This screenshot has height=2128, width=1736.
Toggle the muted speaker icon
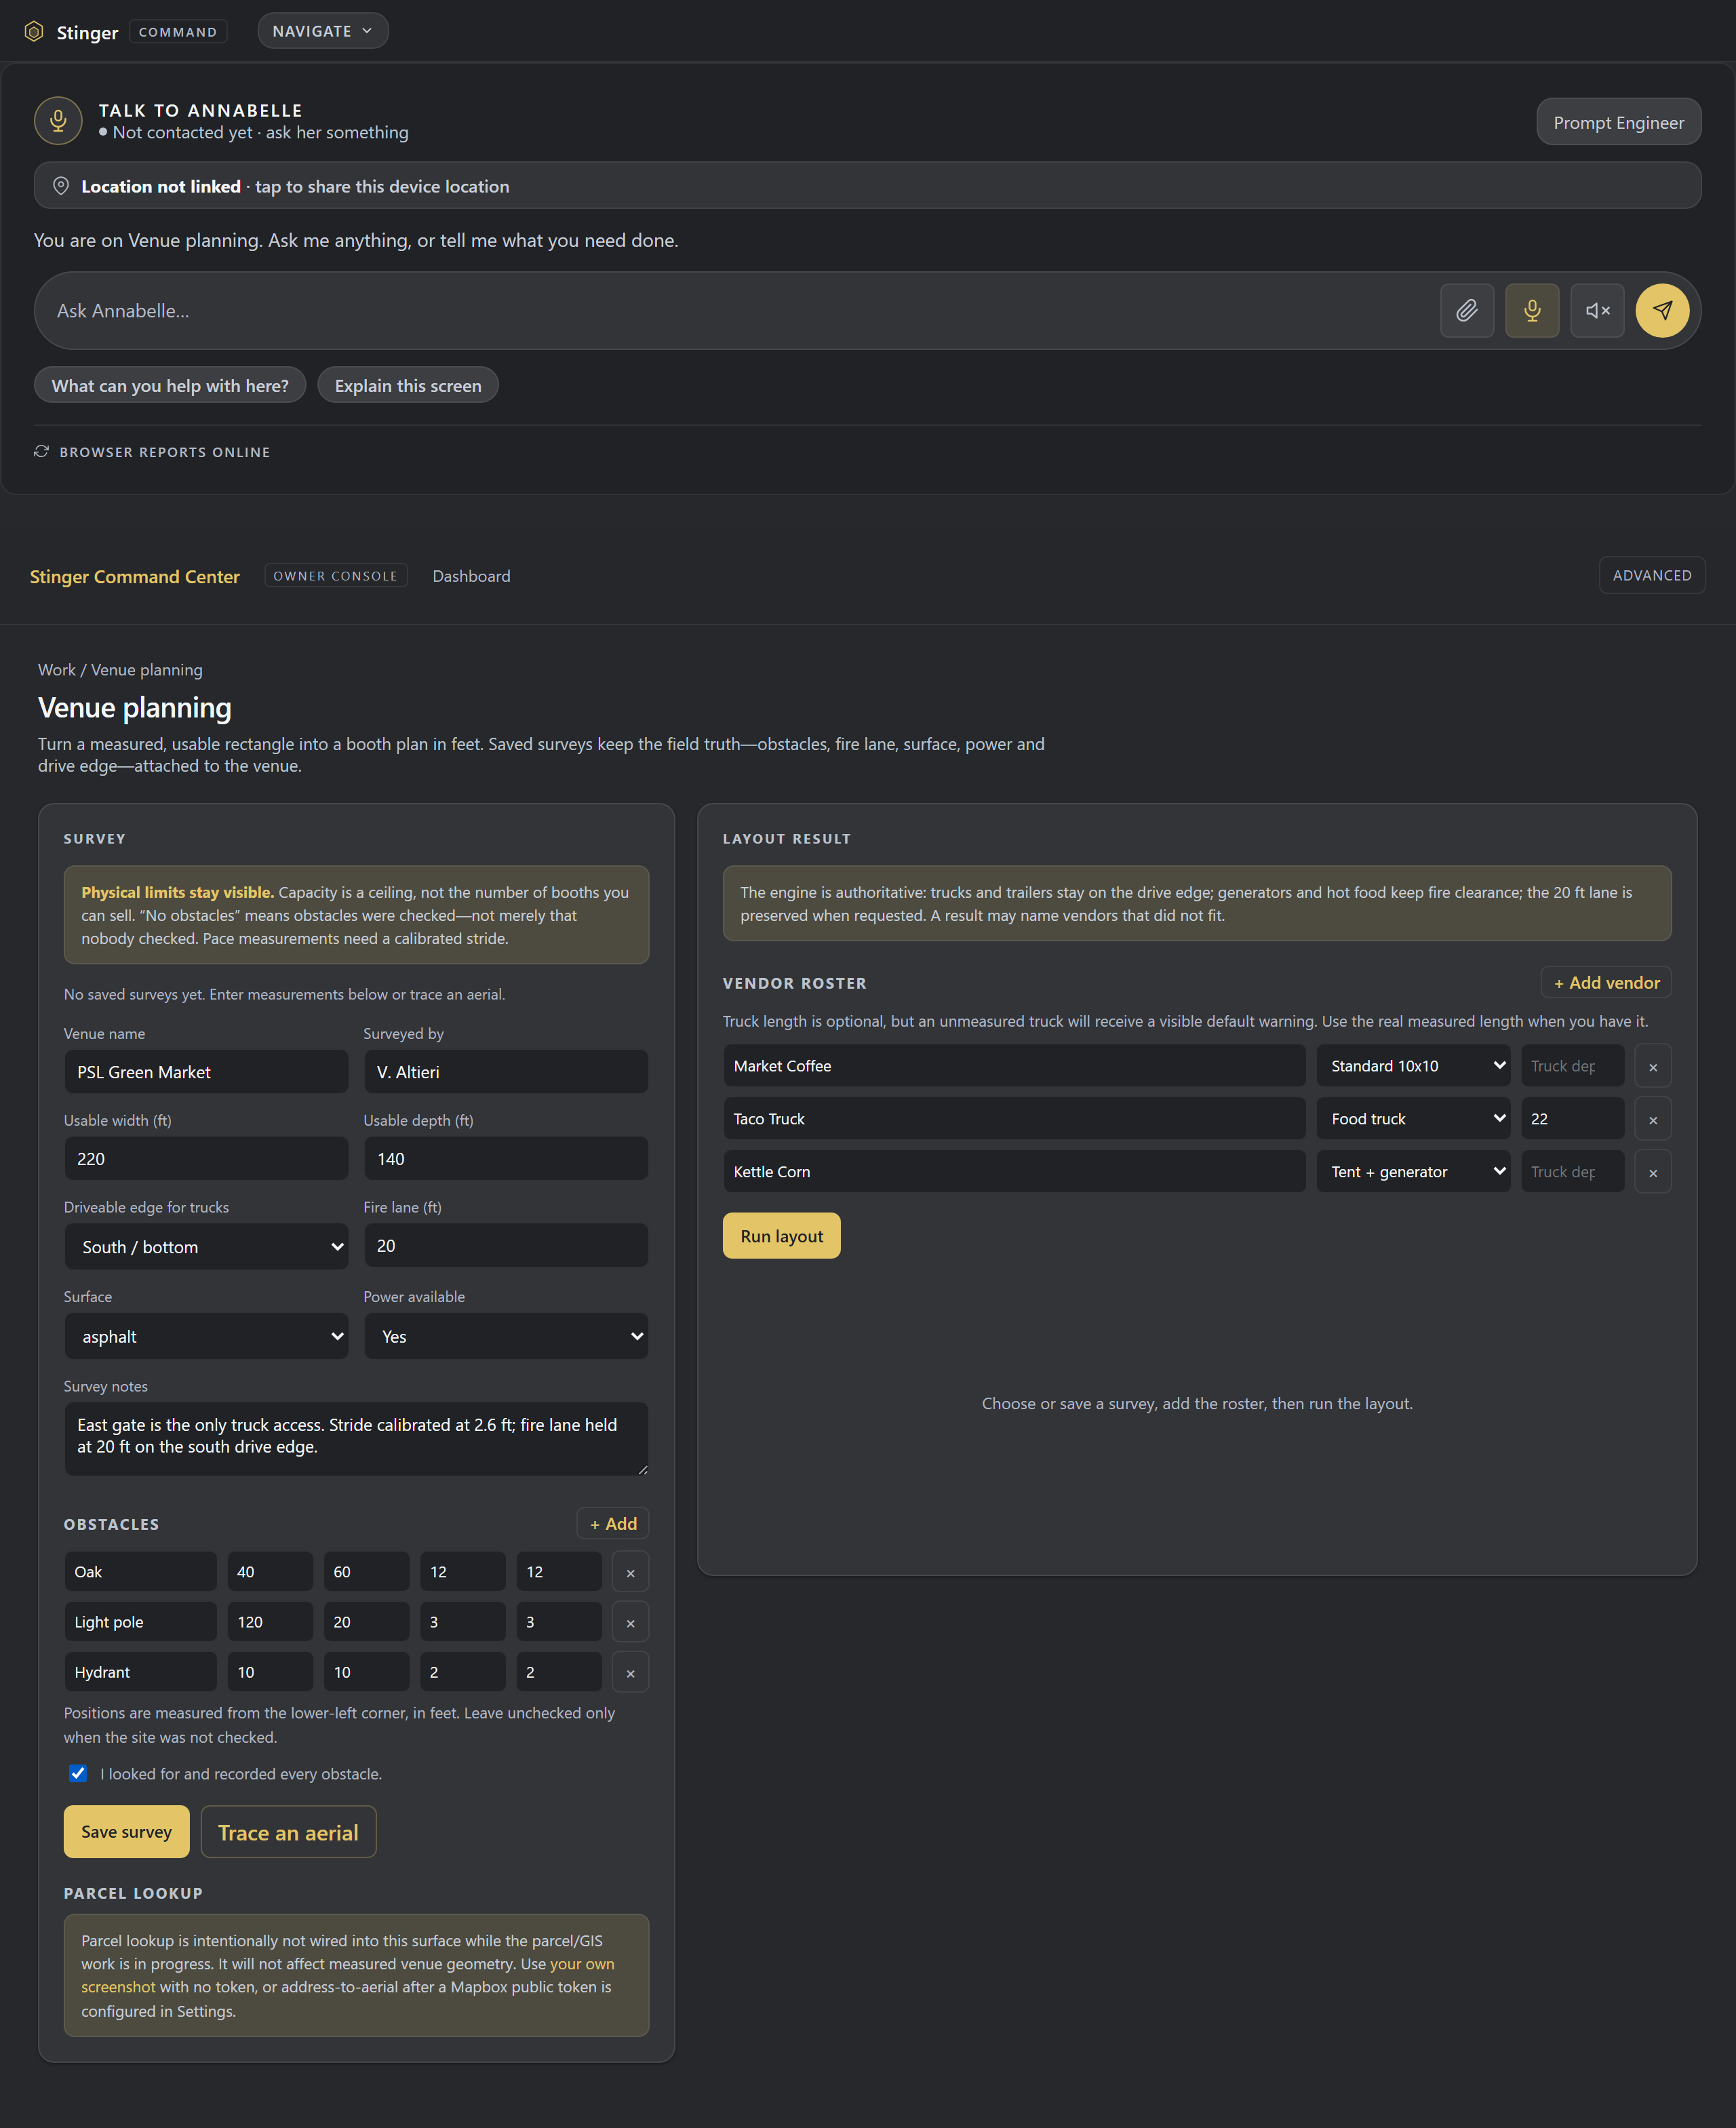tap(1596, 310)
